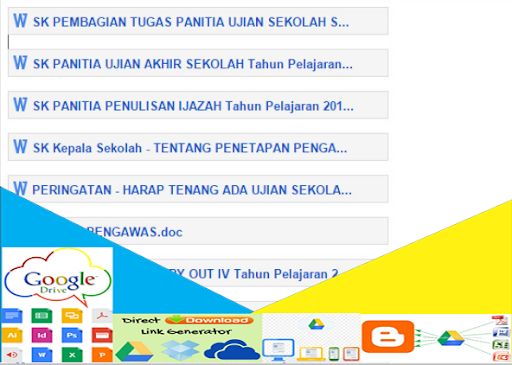The height and width of the screenshot is (365, 512).
Task: Click the yellow laptop device icon
Action: tap(311, 354)
